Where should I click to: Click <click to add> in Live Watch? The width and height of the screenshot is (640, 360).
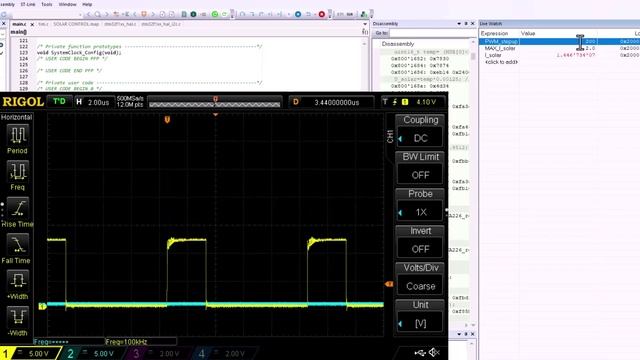501,62
